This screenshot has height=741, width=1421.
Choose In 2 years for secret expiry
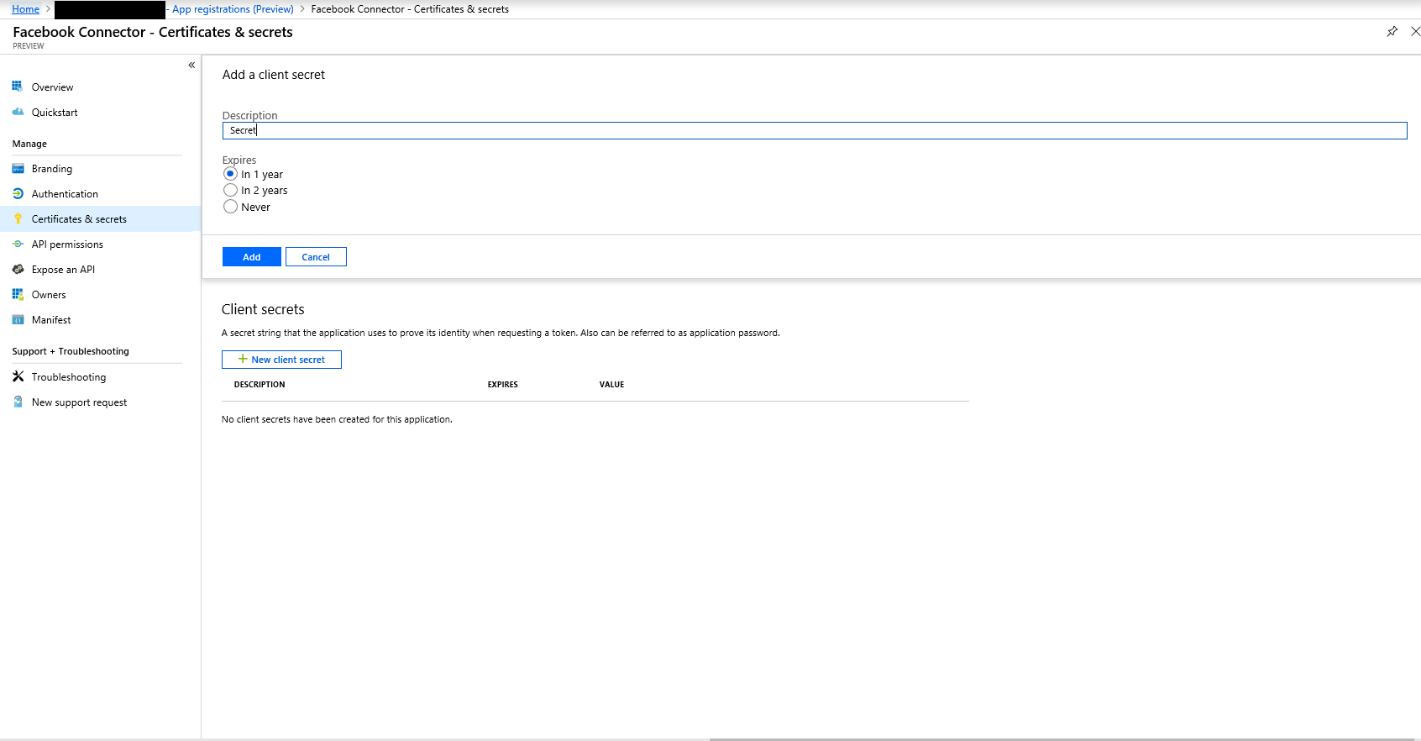coord(231,190)
